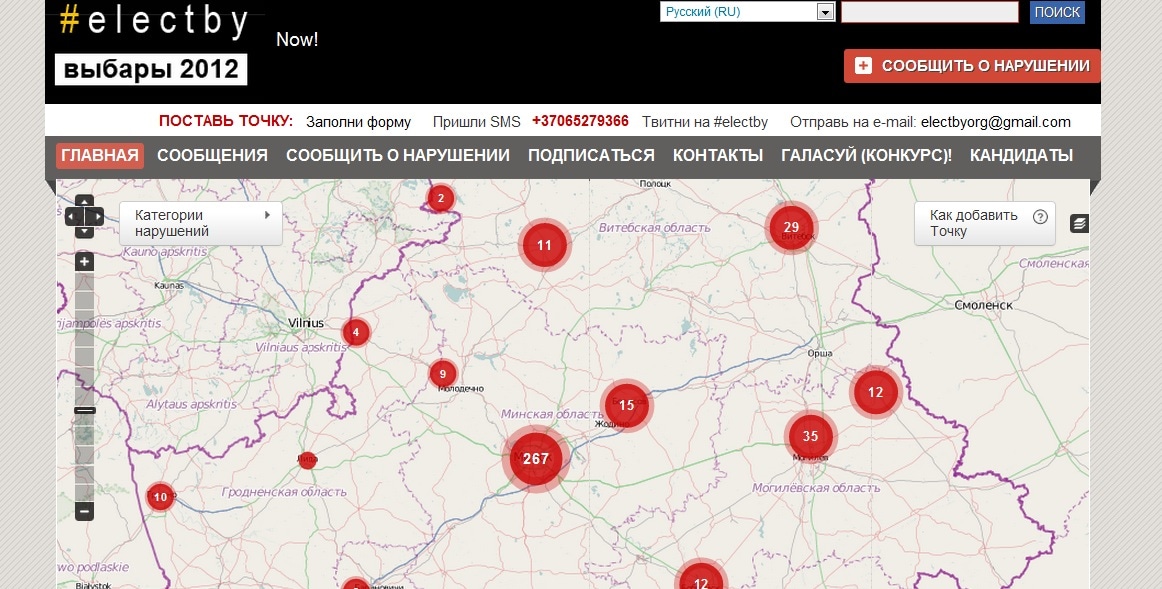Pan the map right with arrow control
The height and width of the screenshot is (589, 1162).
pyautogui.click(x=98, y=216)
